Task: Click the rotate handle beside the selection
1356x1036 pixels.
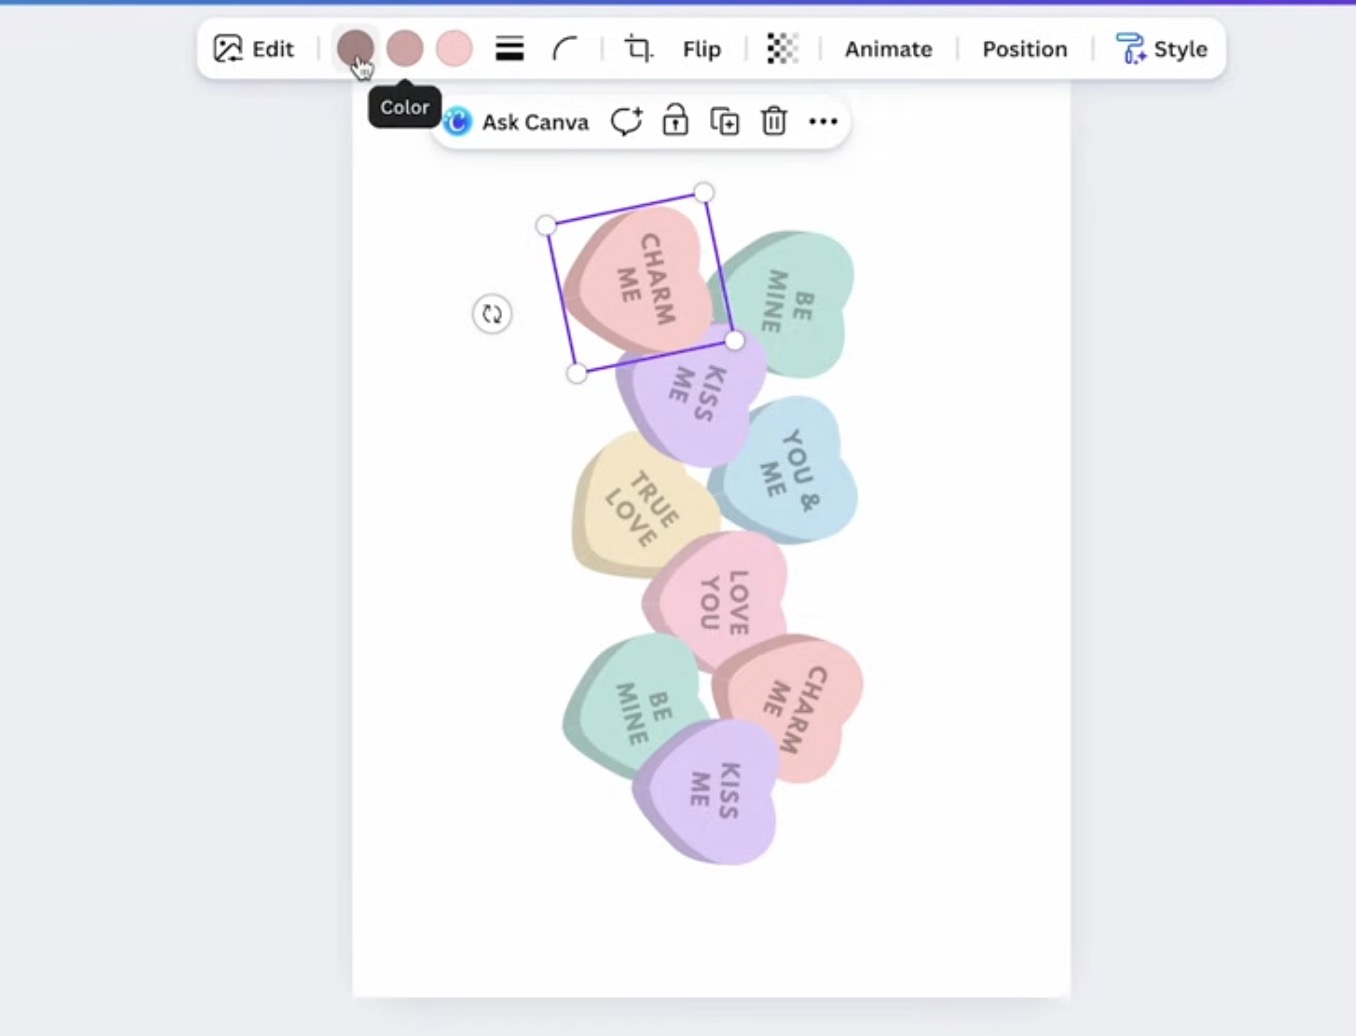Action: pos(491,314)
